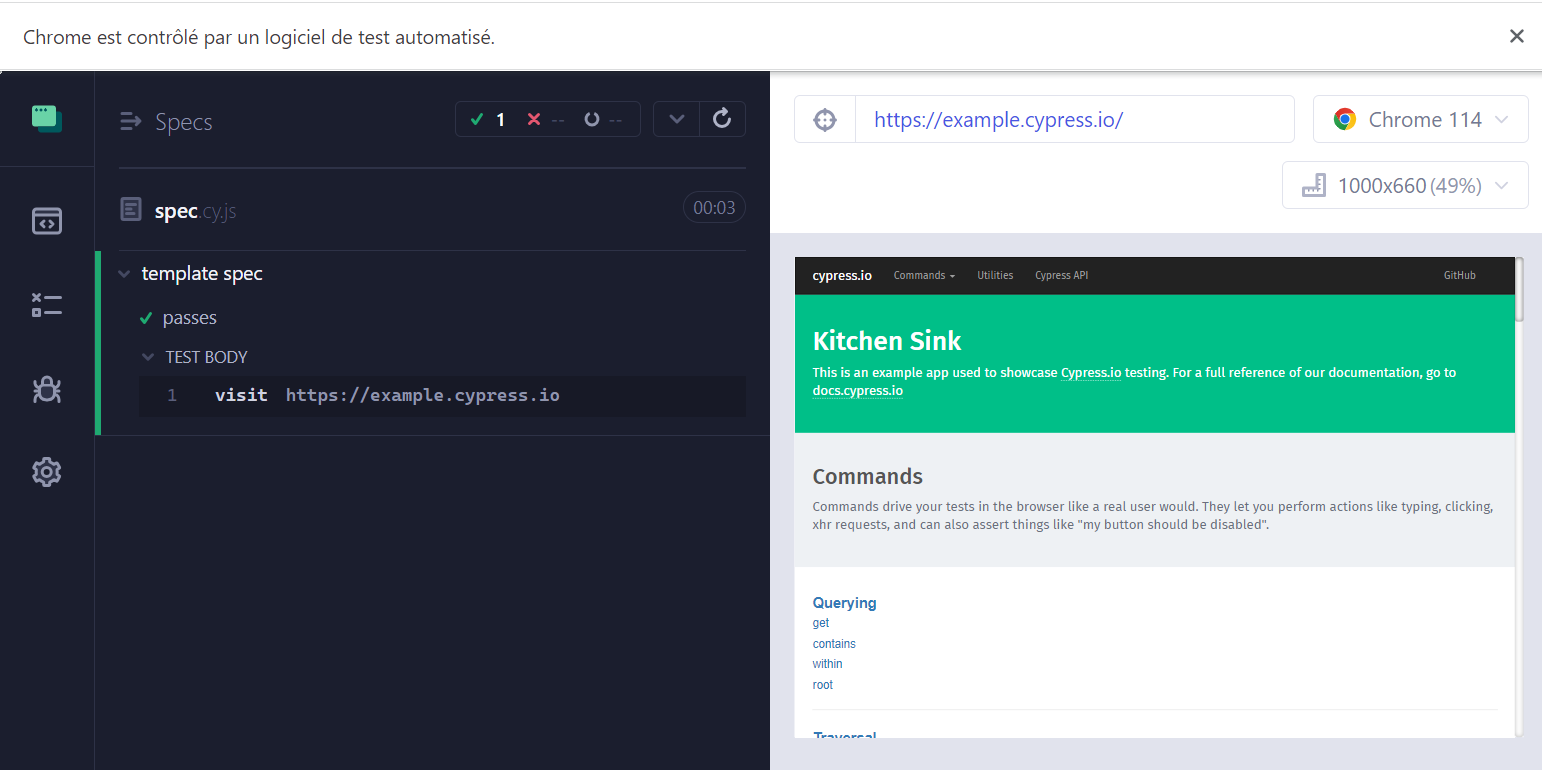Click the Specs heading text
The width and height of the screenshot is (1542, 770).
184,122
